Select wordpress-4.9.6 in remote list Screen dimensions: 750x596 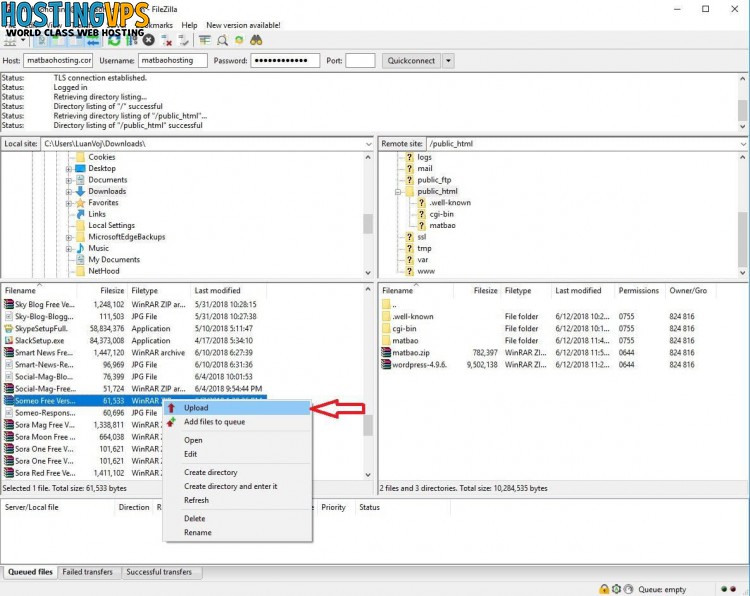[419, 364]
